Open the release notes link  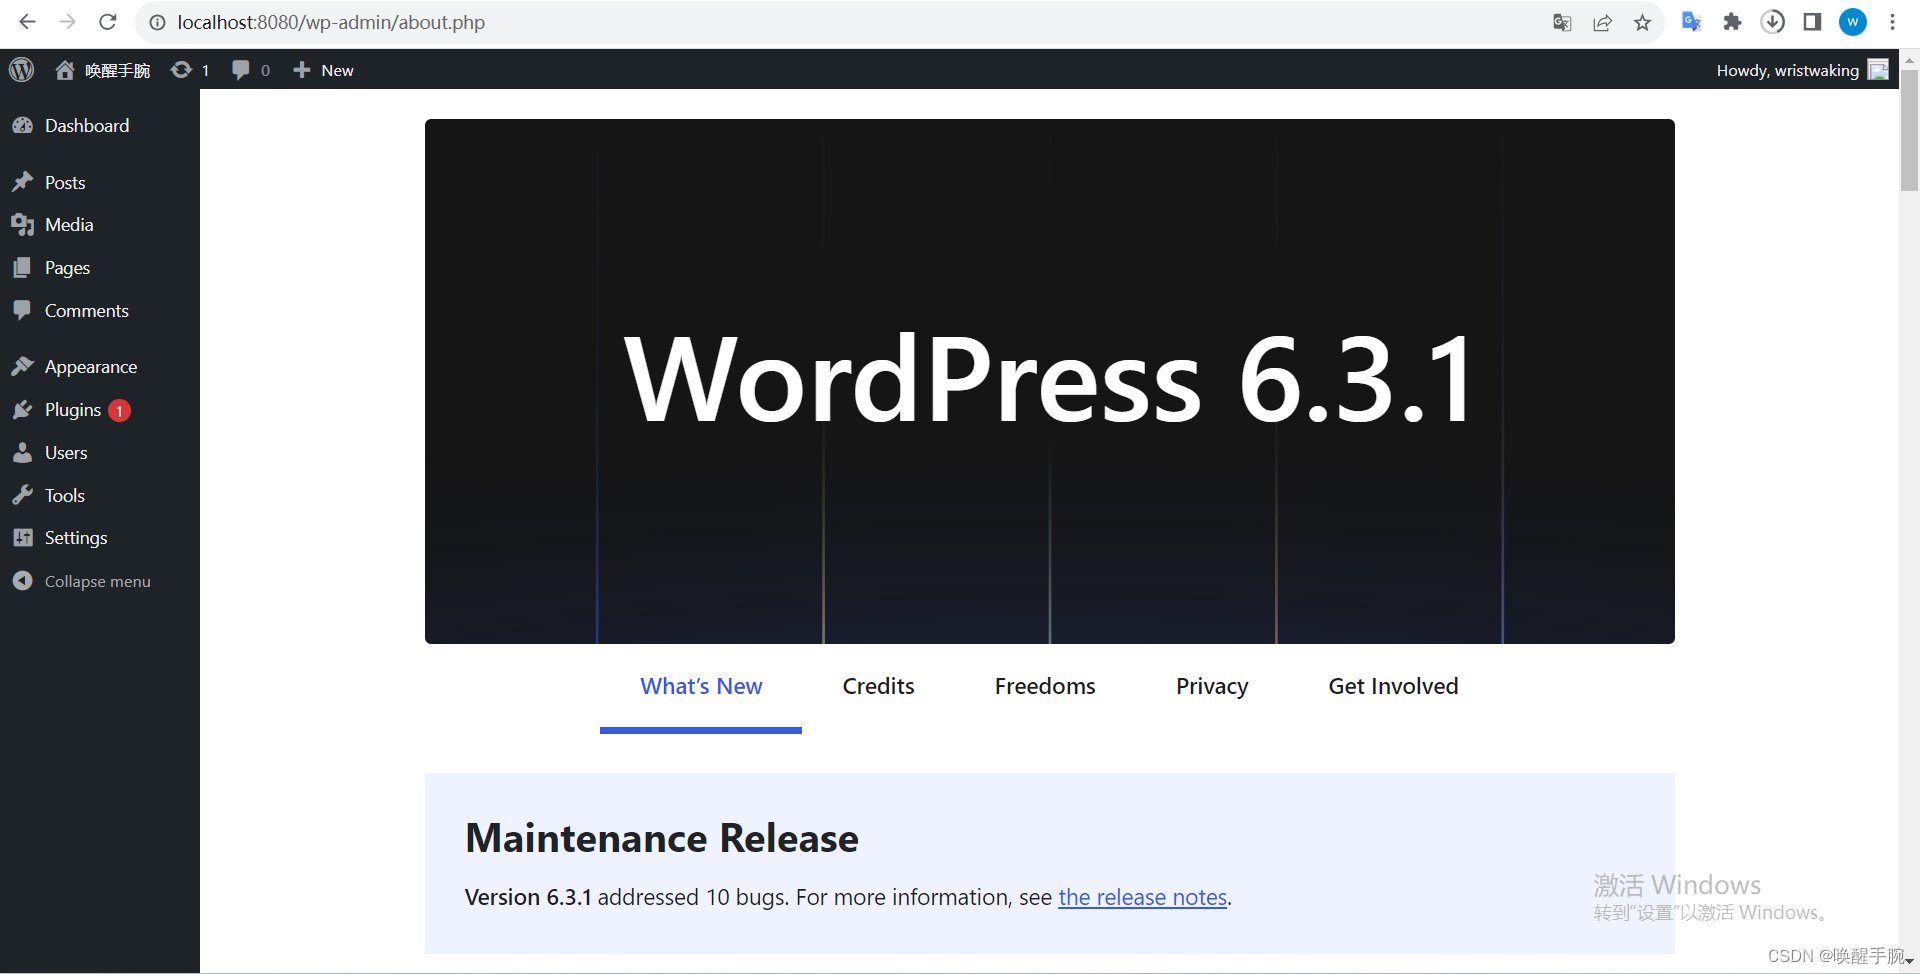(1143, 898)
